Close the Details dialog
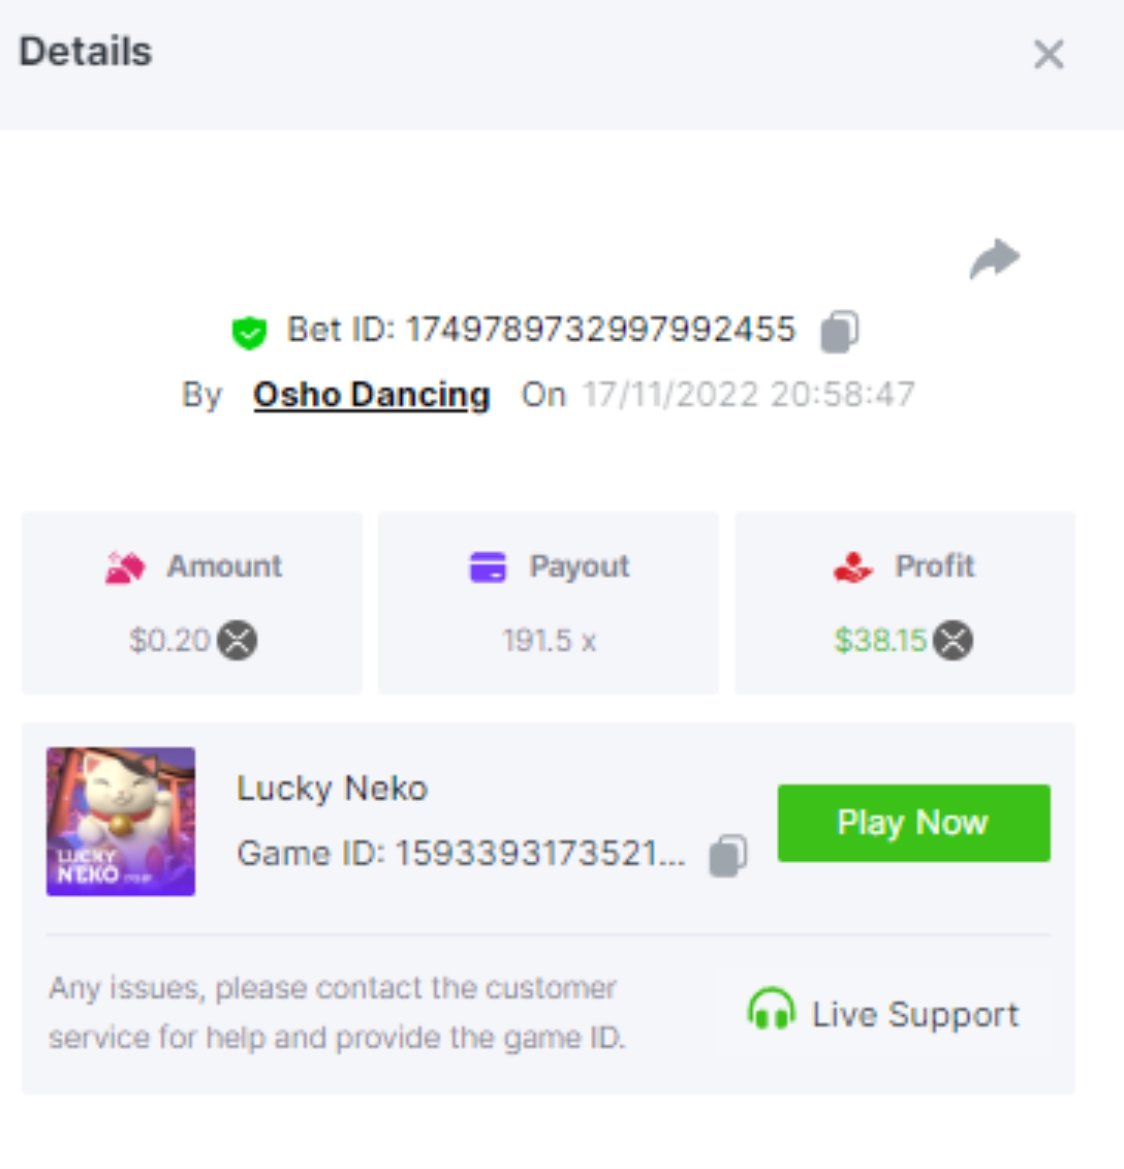Viewport: 1124px width, 1169px height. (1048, 54)
